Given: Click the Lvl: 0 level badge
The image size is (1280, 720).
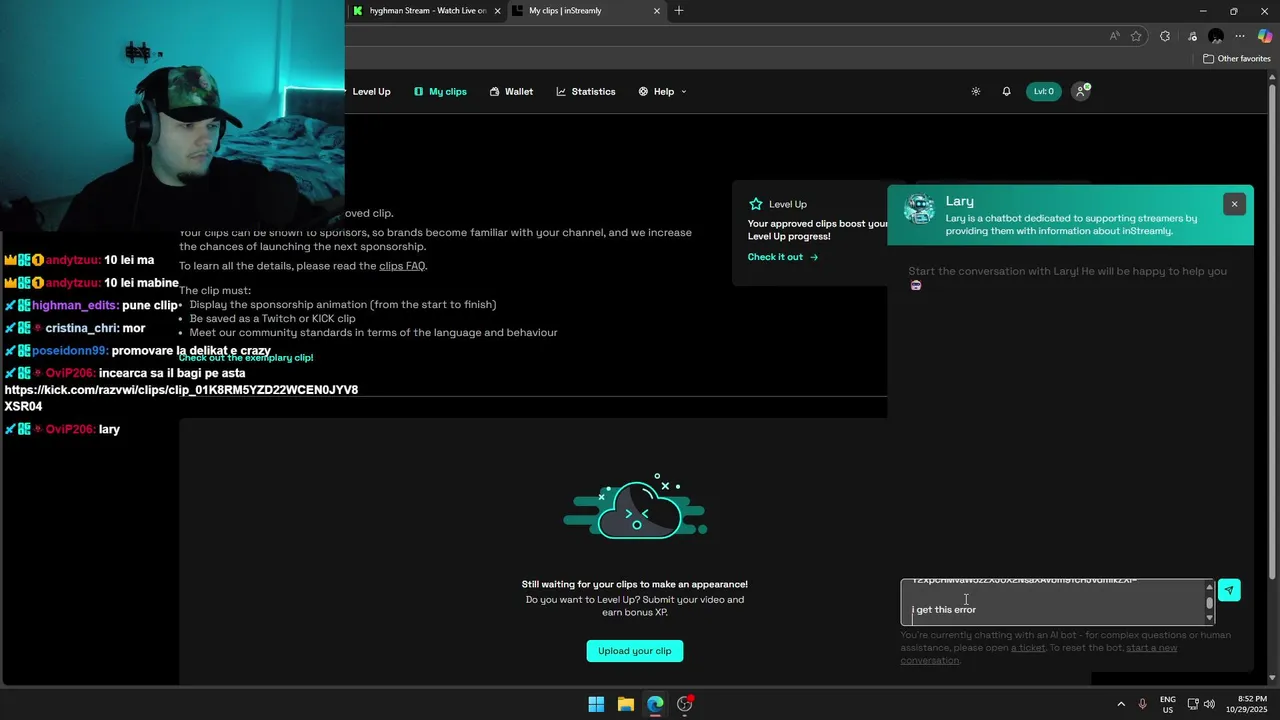Looking at the screenshot, I should pyautogui.click(x=1044, y=91).
